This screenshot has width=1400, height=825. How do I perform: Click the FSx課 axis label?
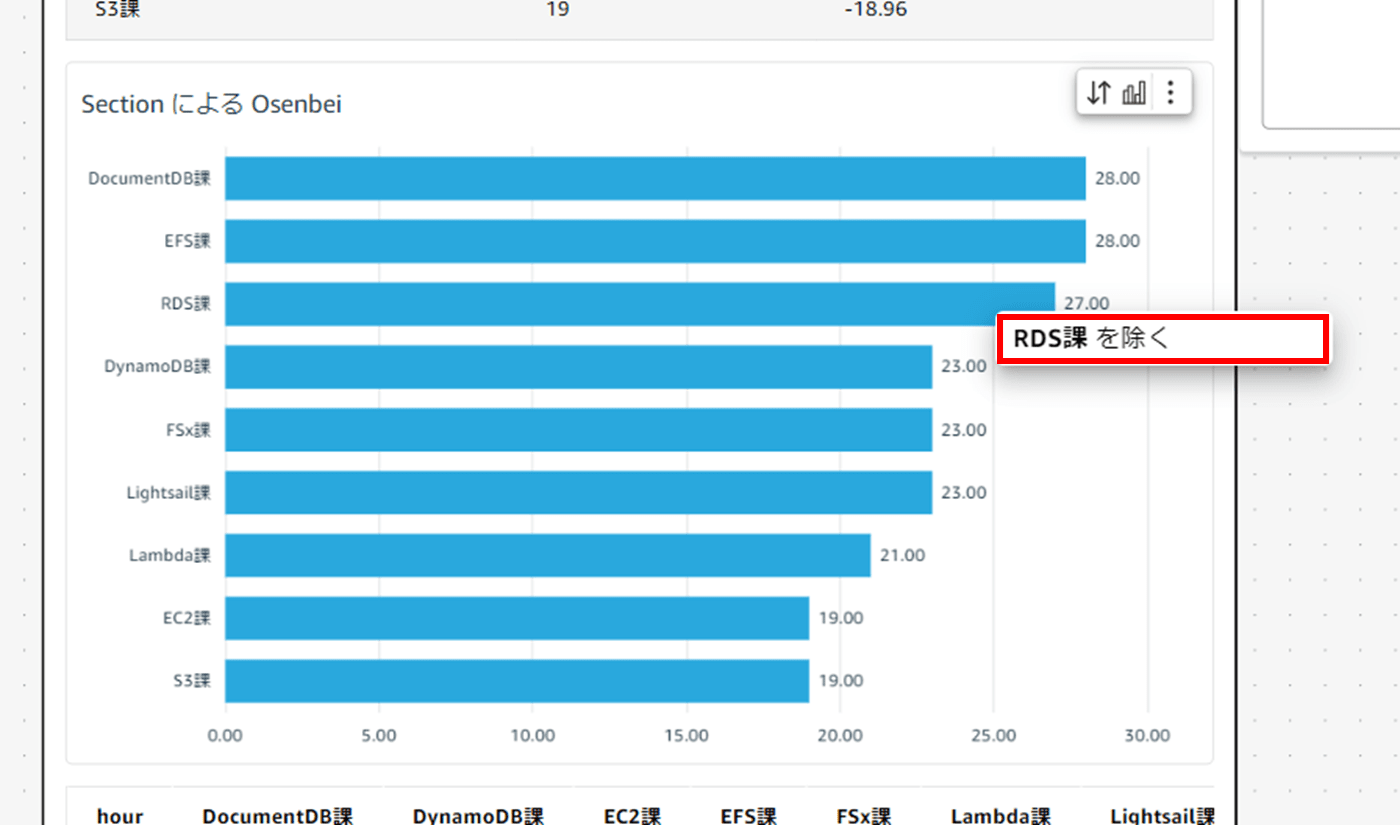pyautogui.click(x=189, y=430)
